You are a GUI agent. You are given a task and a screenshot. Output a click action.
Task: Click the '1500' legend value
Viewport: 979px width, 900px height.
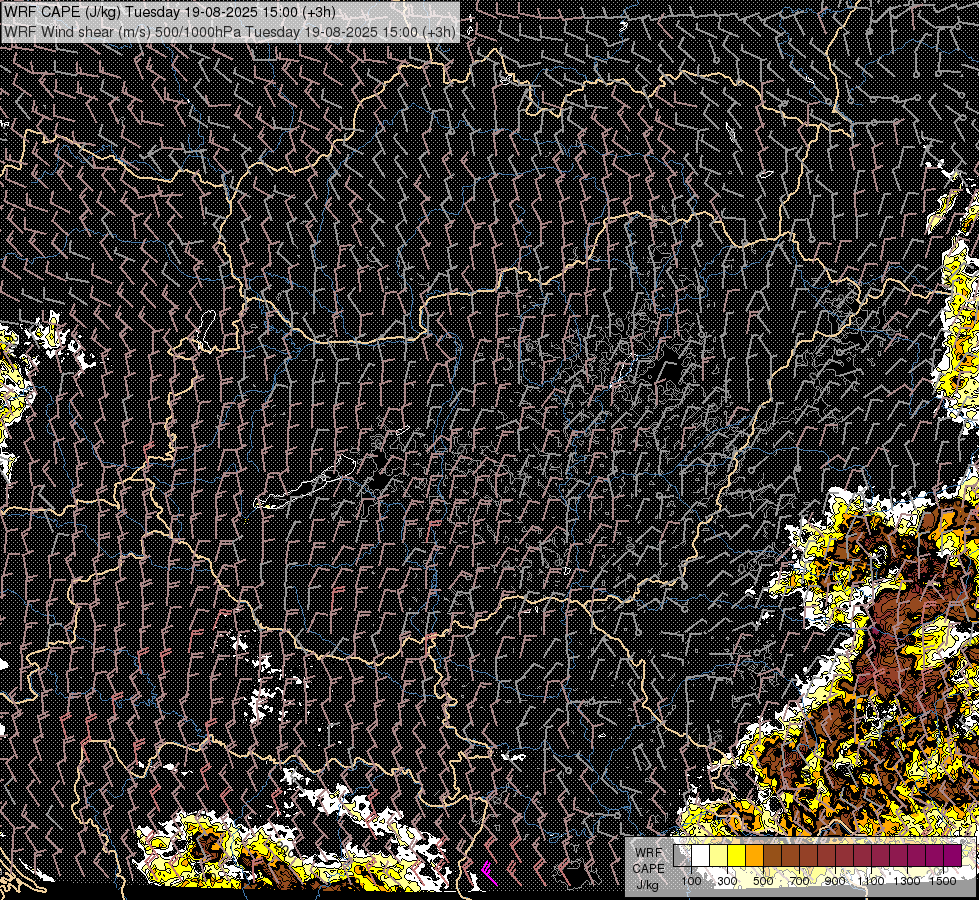[x=943, y=881]
